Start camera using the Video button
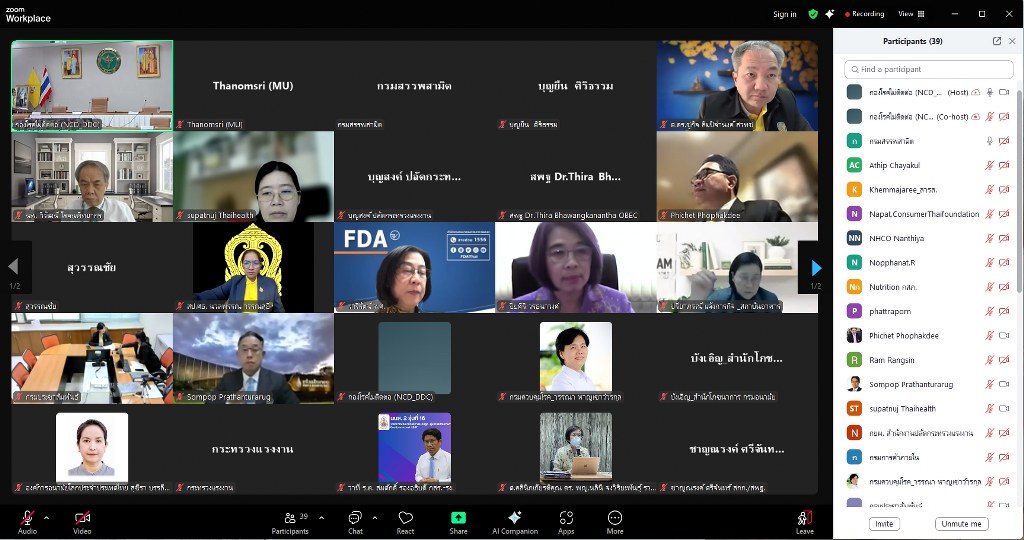This screenshot has width=1024, height=540. click(82, 522)
